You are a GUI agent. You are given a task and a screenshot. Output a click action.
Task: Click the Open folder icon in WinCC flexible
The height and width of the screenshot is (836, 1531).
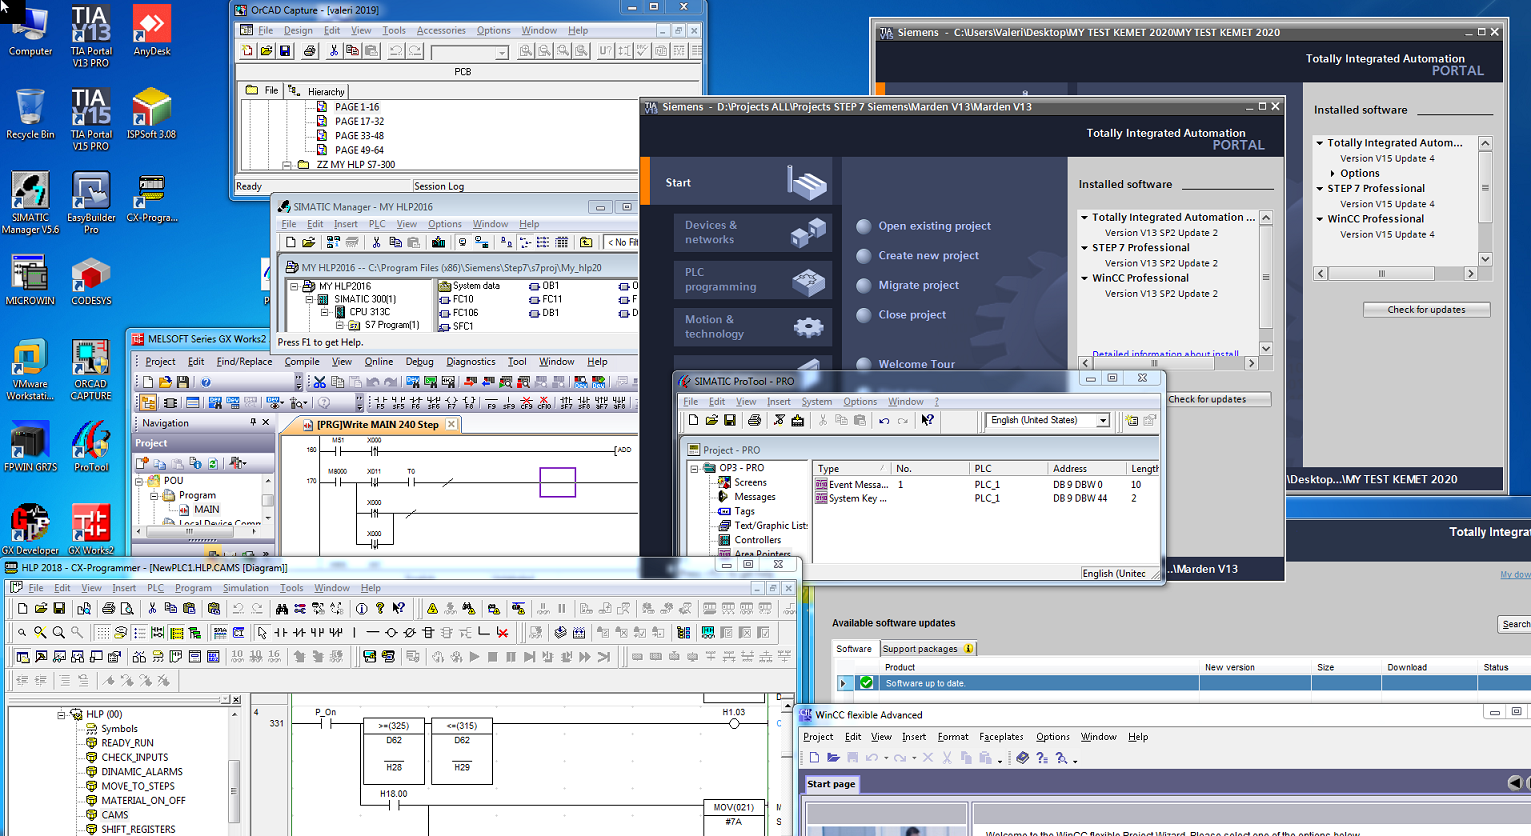[x=833, y=758]
